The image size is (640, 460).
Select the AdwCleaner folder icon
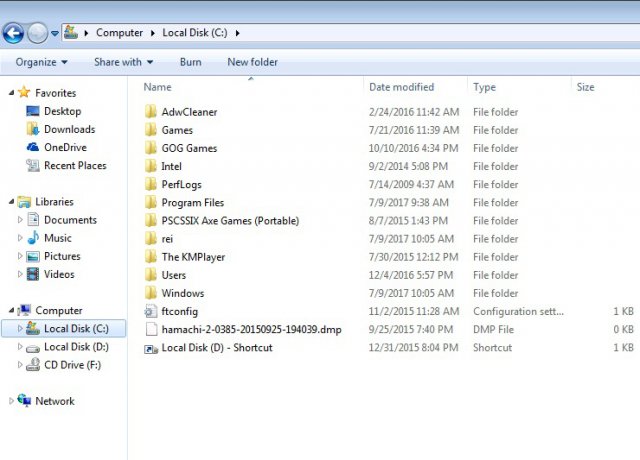point(151,111)
